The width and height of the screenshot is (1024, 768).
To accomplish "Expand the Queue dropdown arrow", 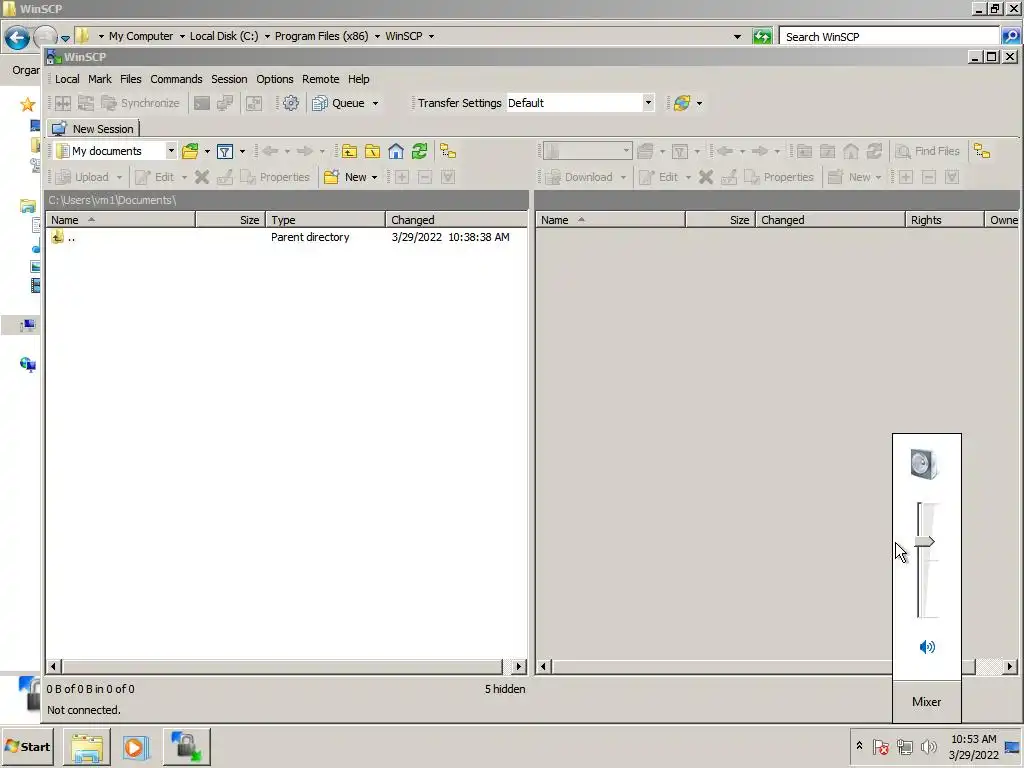I will coord(376,103).
